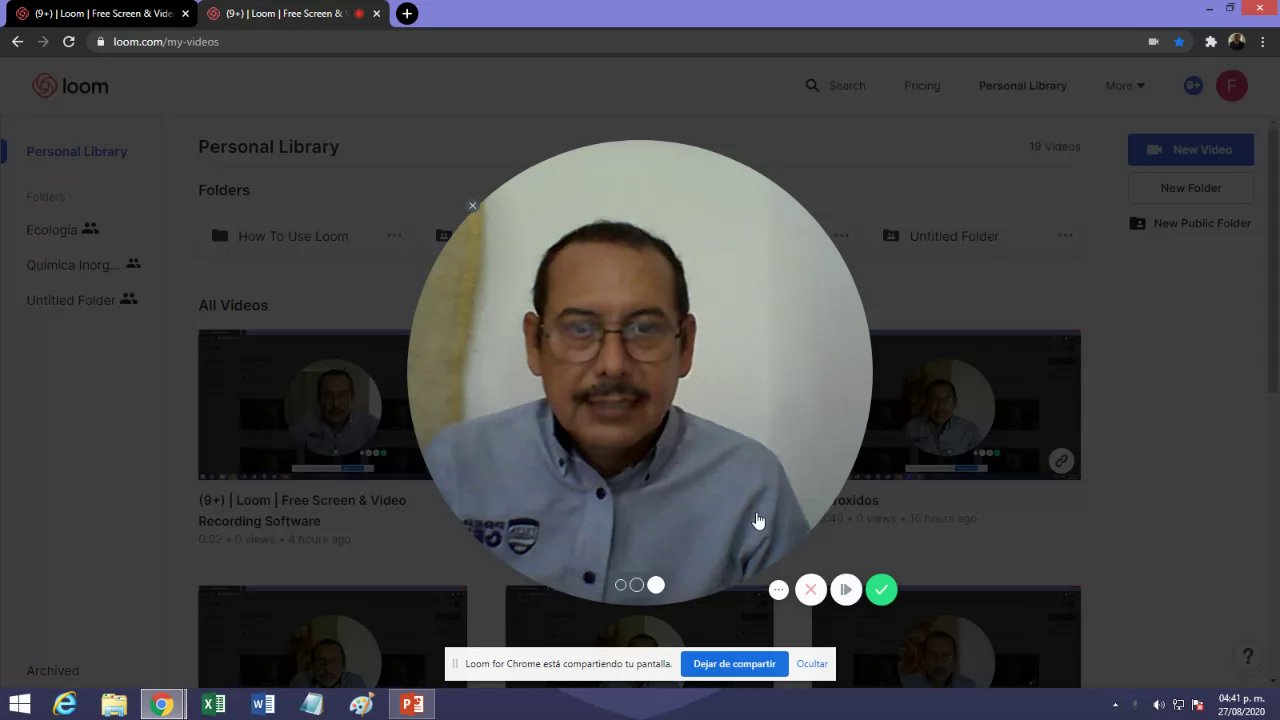Screen dimensions: 1280x720
Task: Open options for the Untitled Folder card
Action: point(1065,236)
